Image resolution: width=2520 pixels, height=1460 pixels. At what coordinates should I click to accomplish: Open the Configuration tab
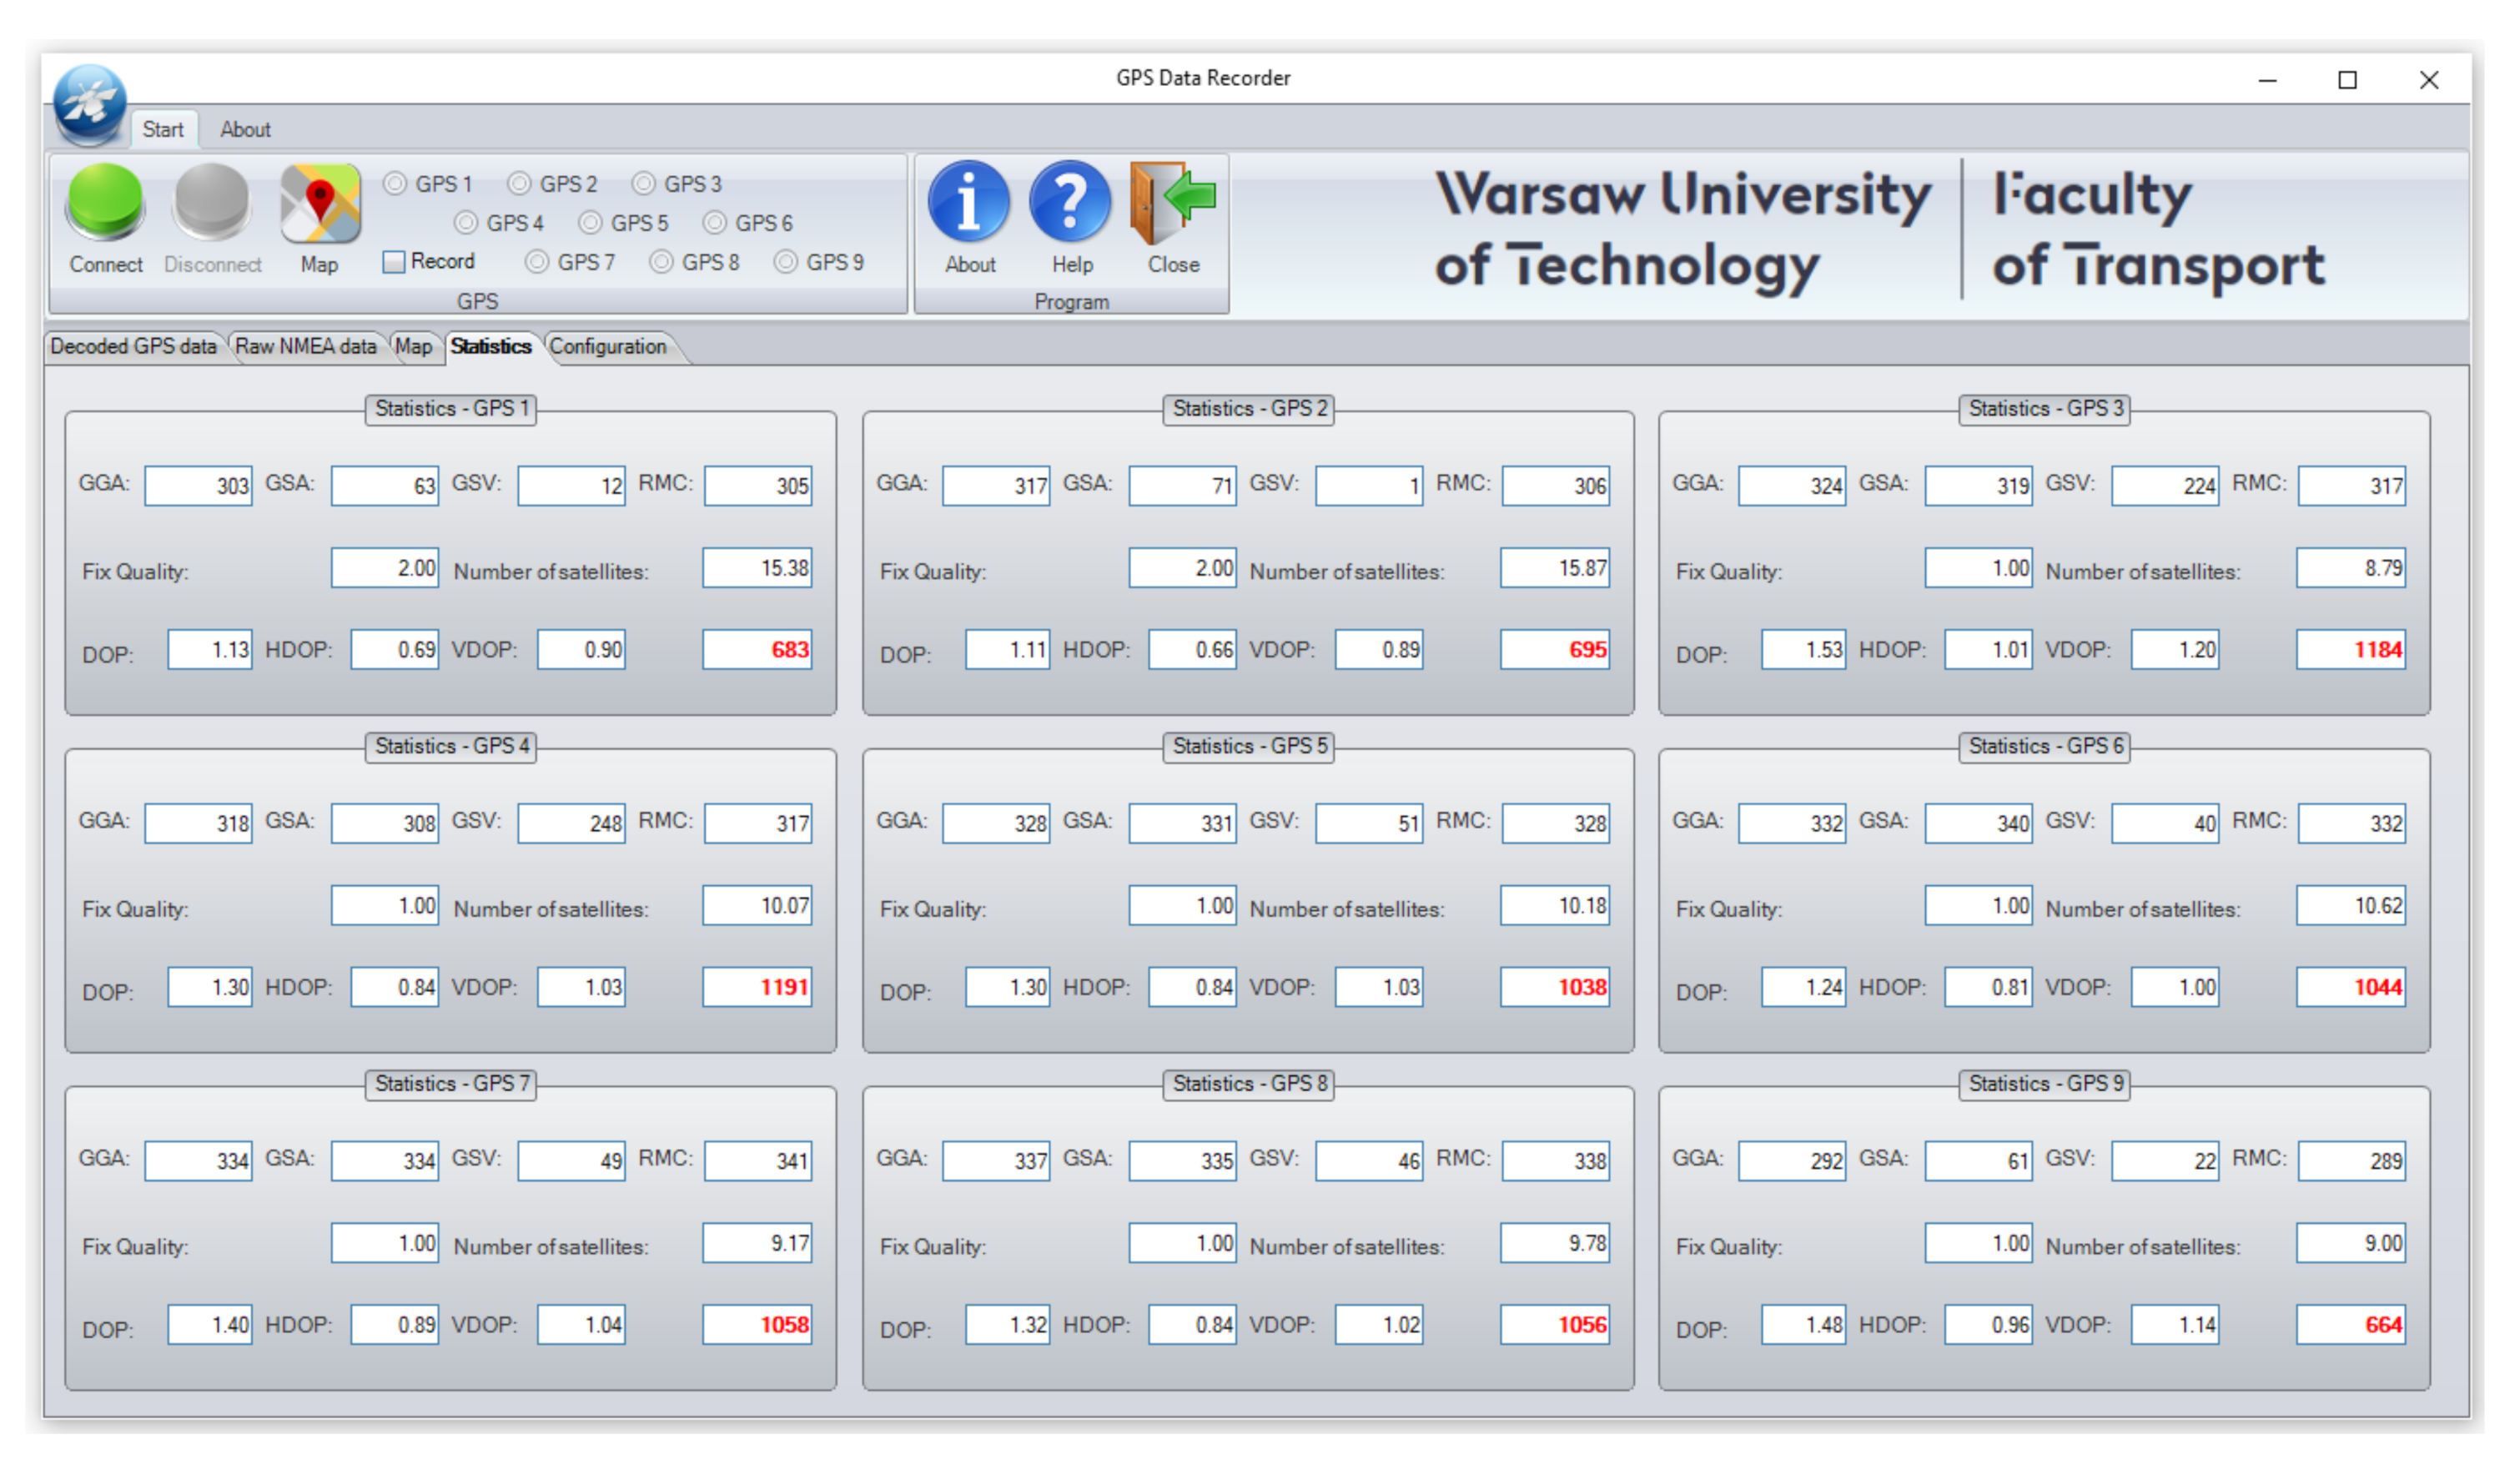607,347
